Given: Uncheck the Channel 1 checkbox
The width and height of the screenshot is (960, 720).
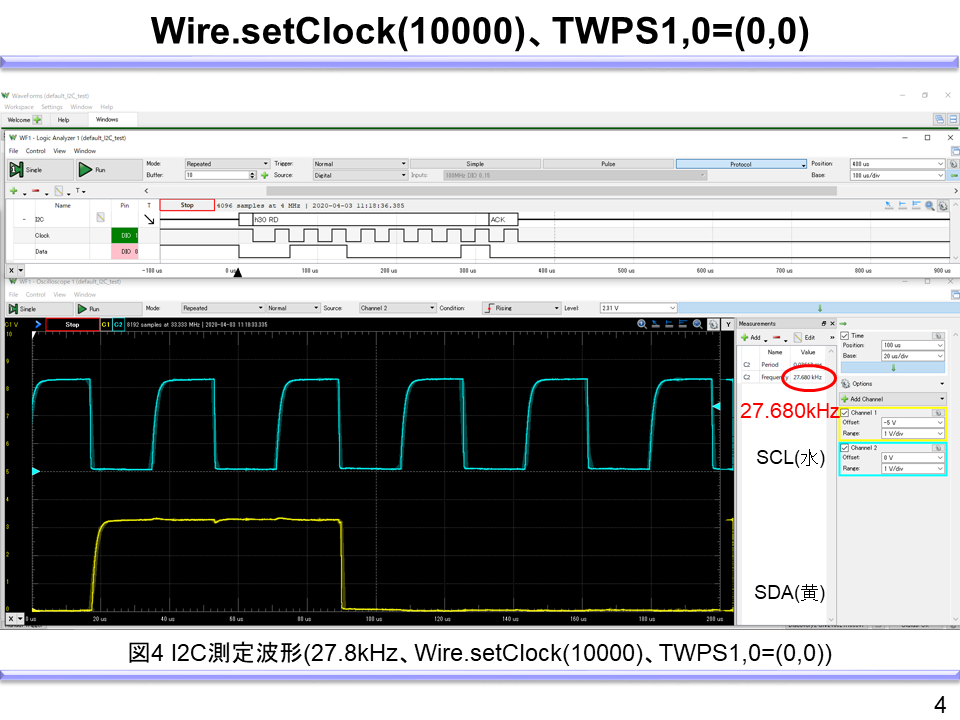Looking at the screenshot, I should click(845, 412).
